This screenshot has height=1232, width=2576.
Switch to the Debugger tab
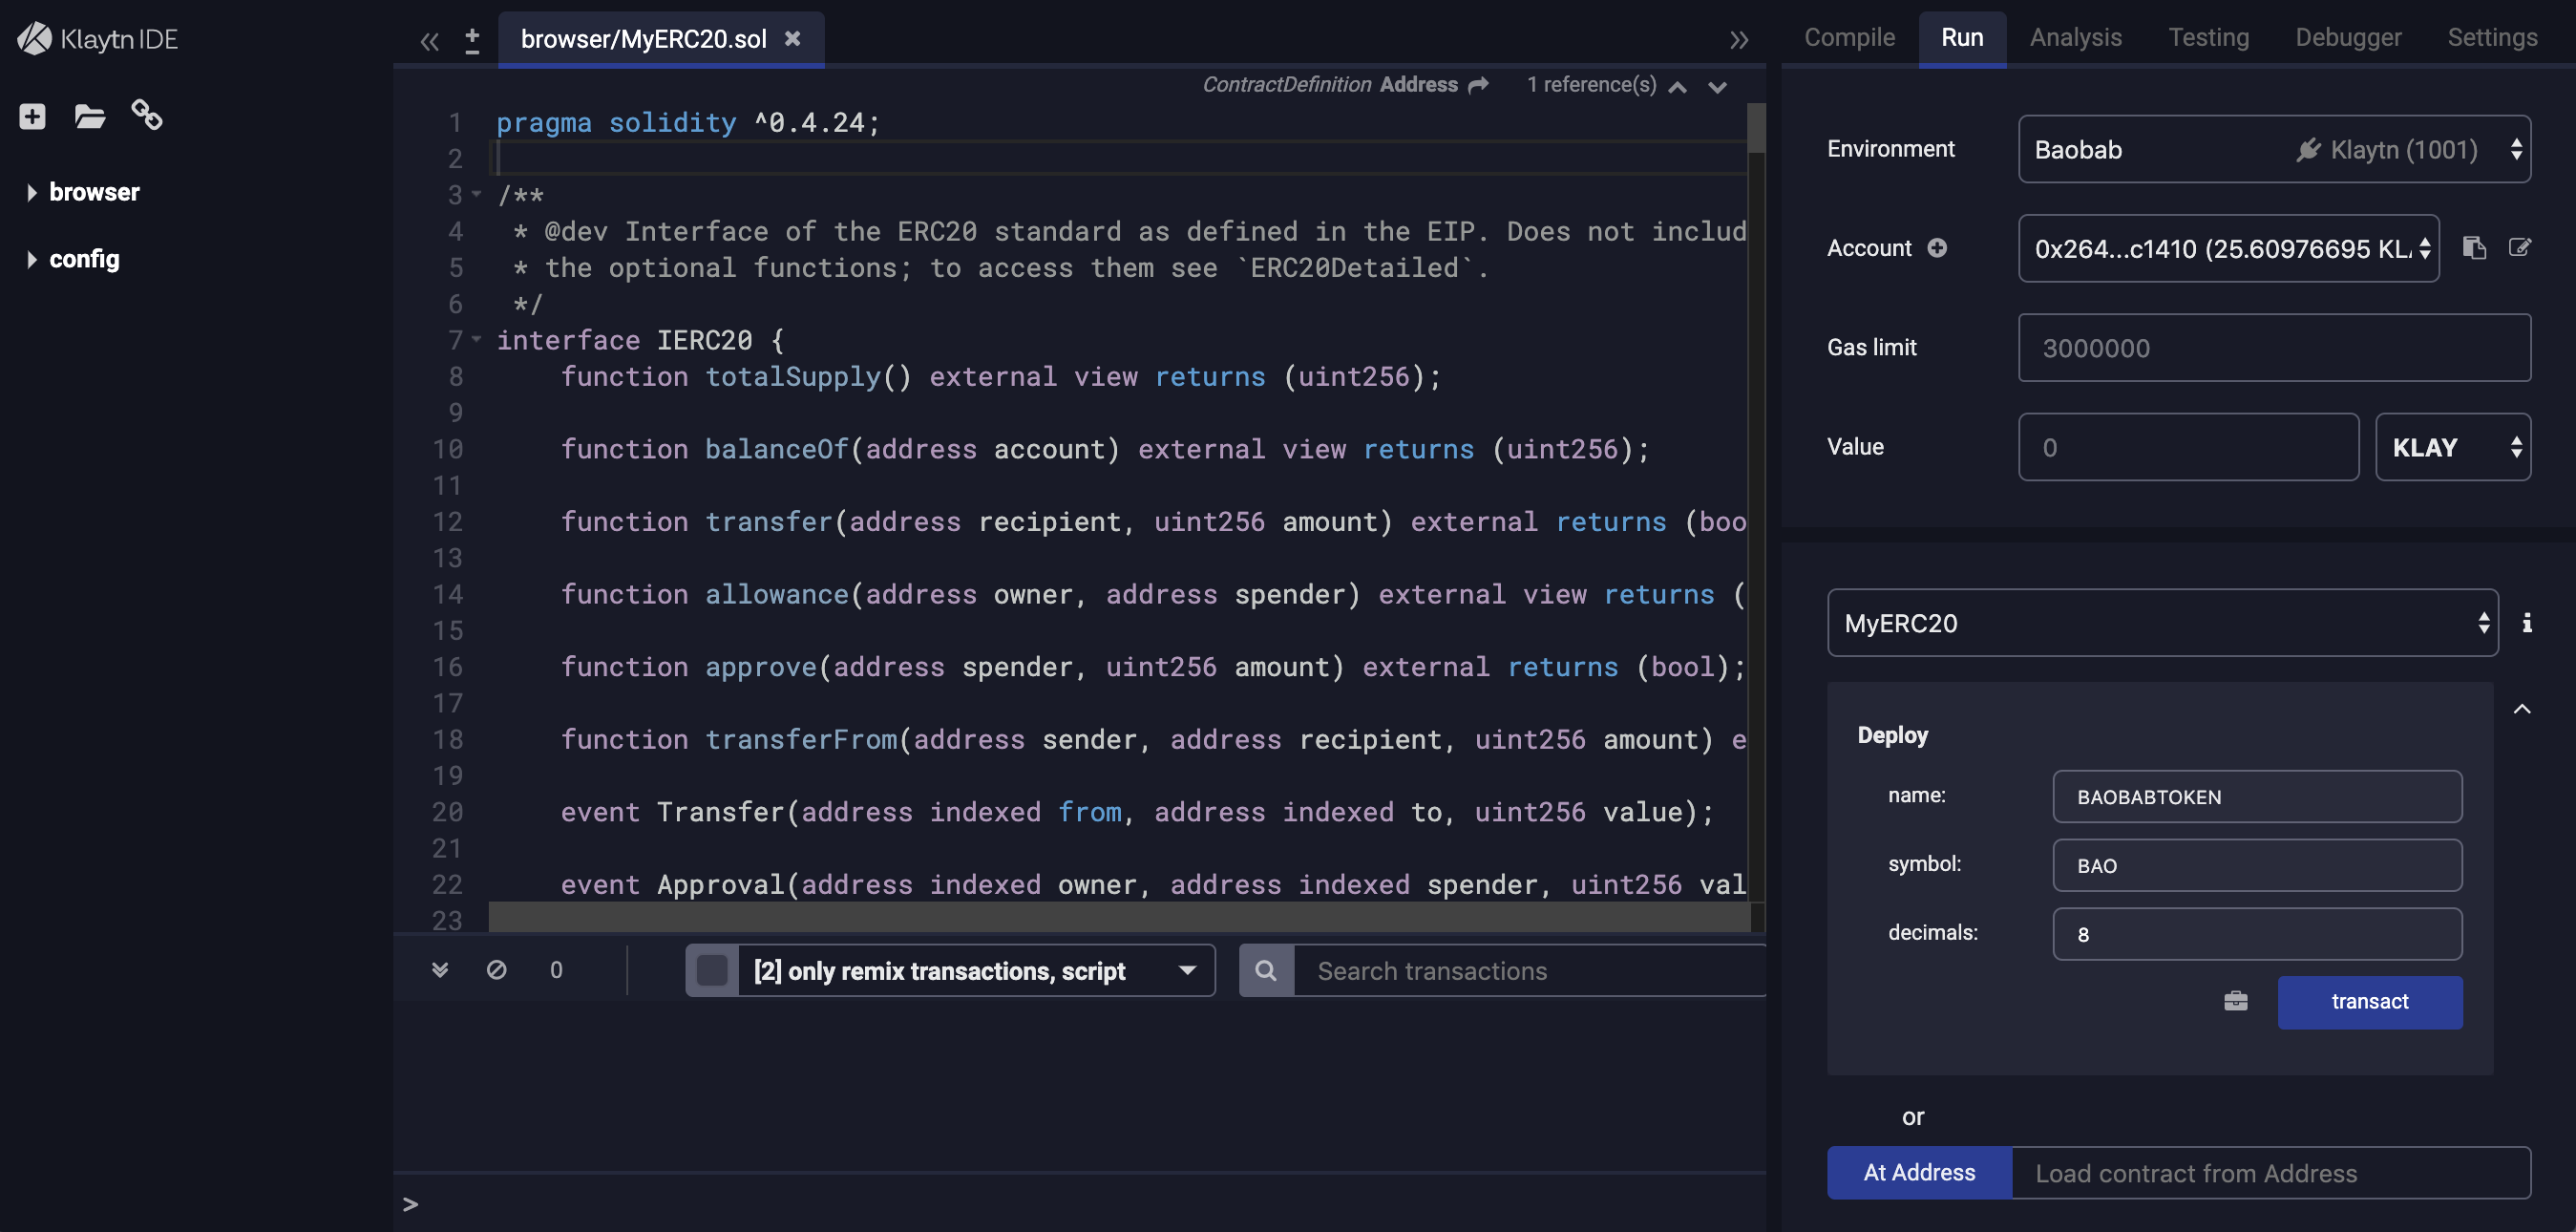point(2347,37)
